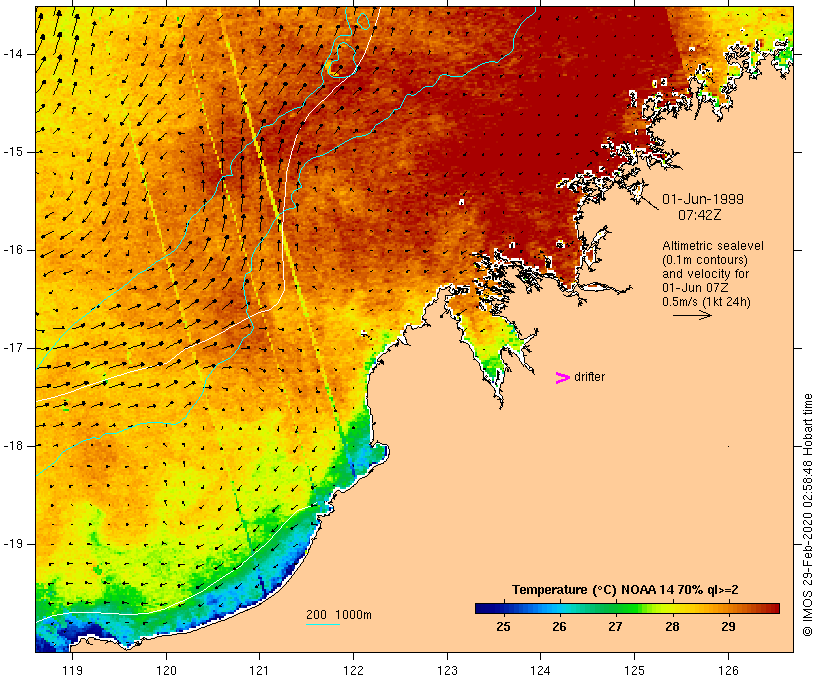Click the 'Altimetric sealevel' text line
This screenshot has height=680, width=820.
713,246
